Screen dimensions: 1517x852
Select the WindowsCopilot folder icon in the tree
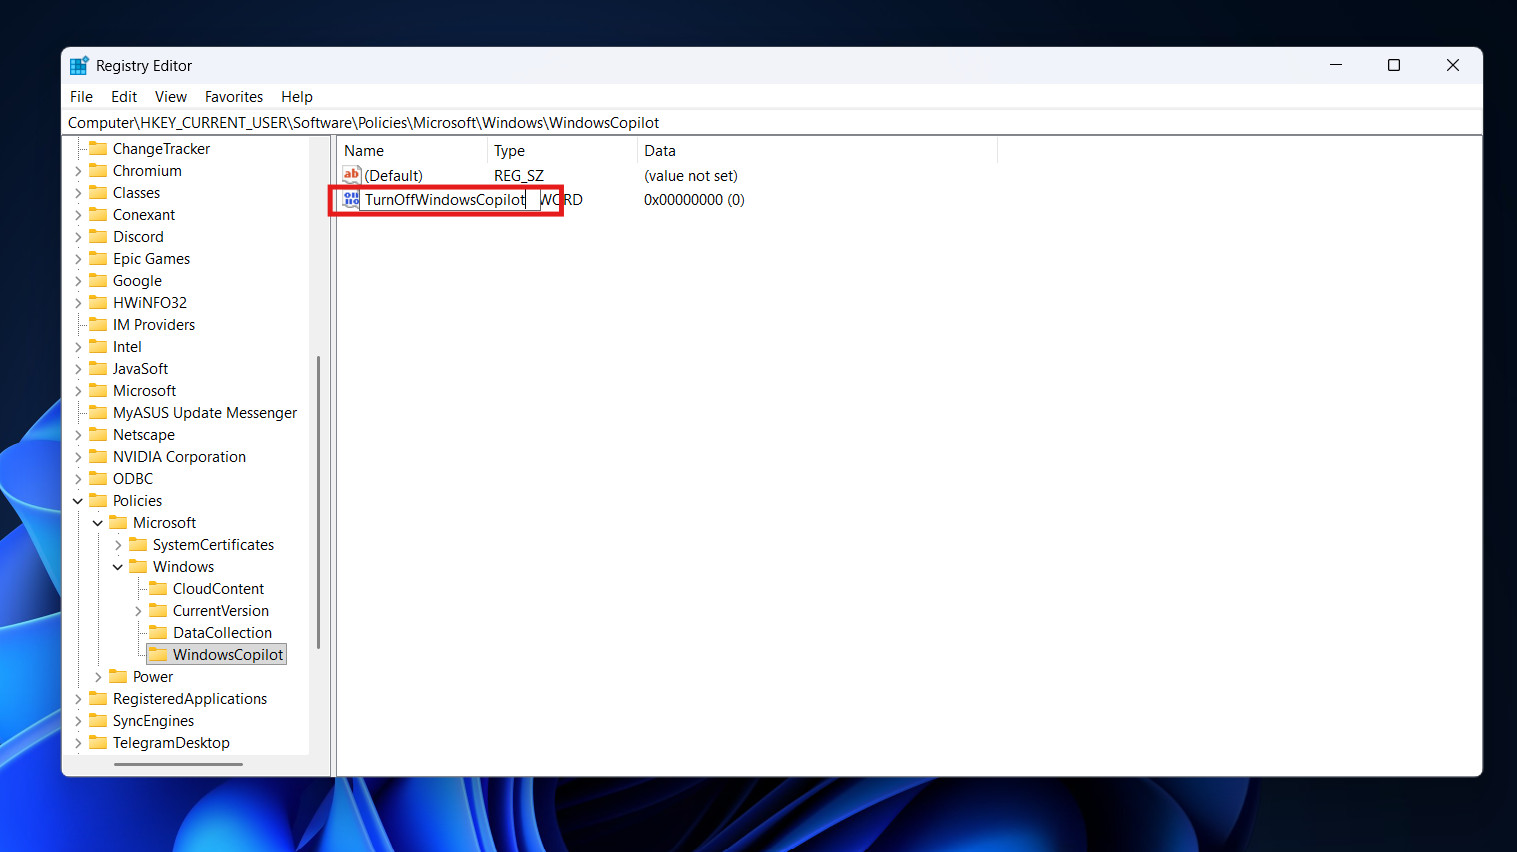pyautogui.click(x=159, y=653)
